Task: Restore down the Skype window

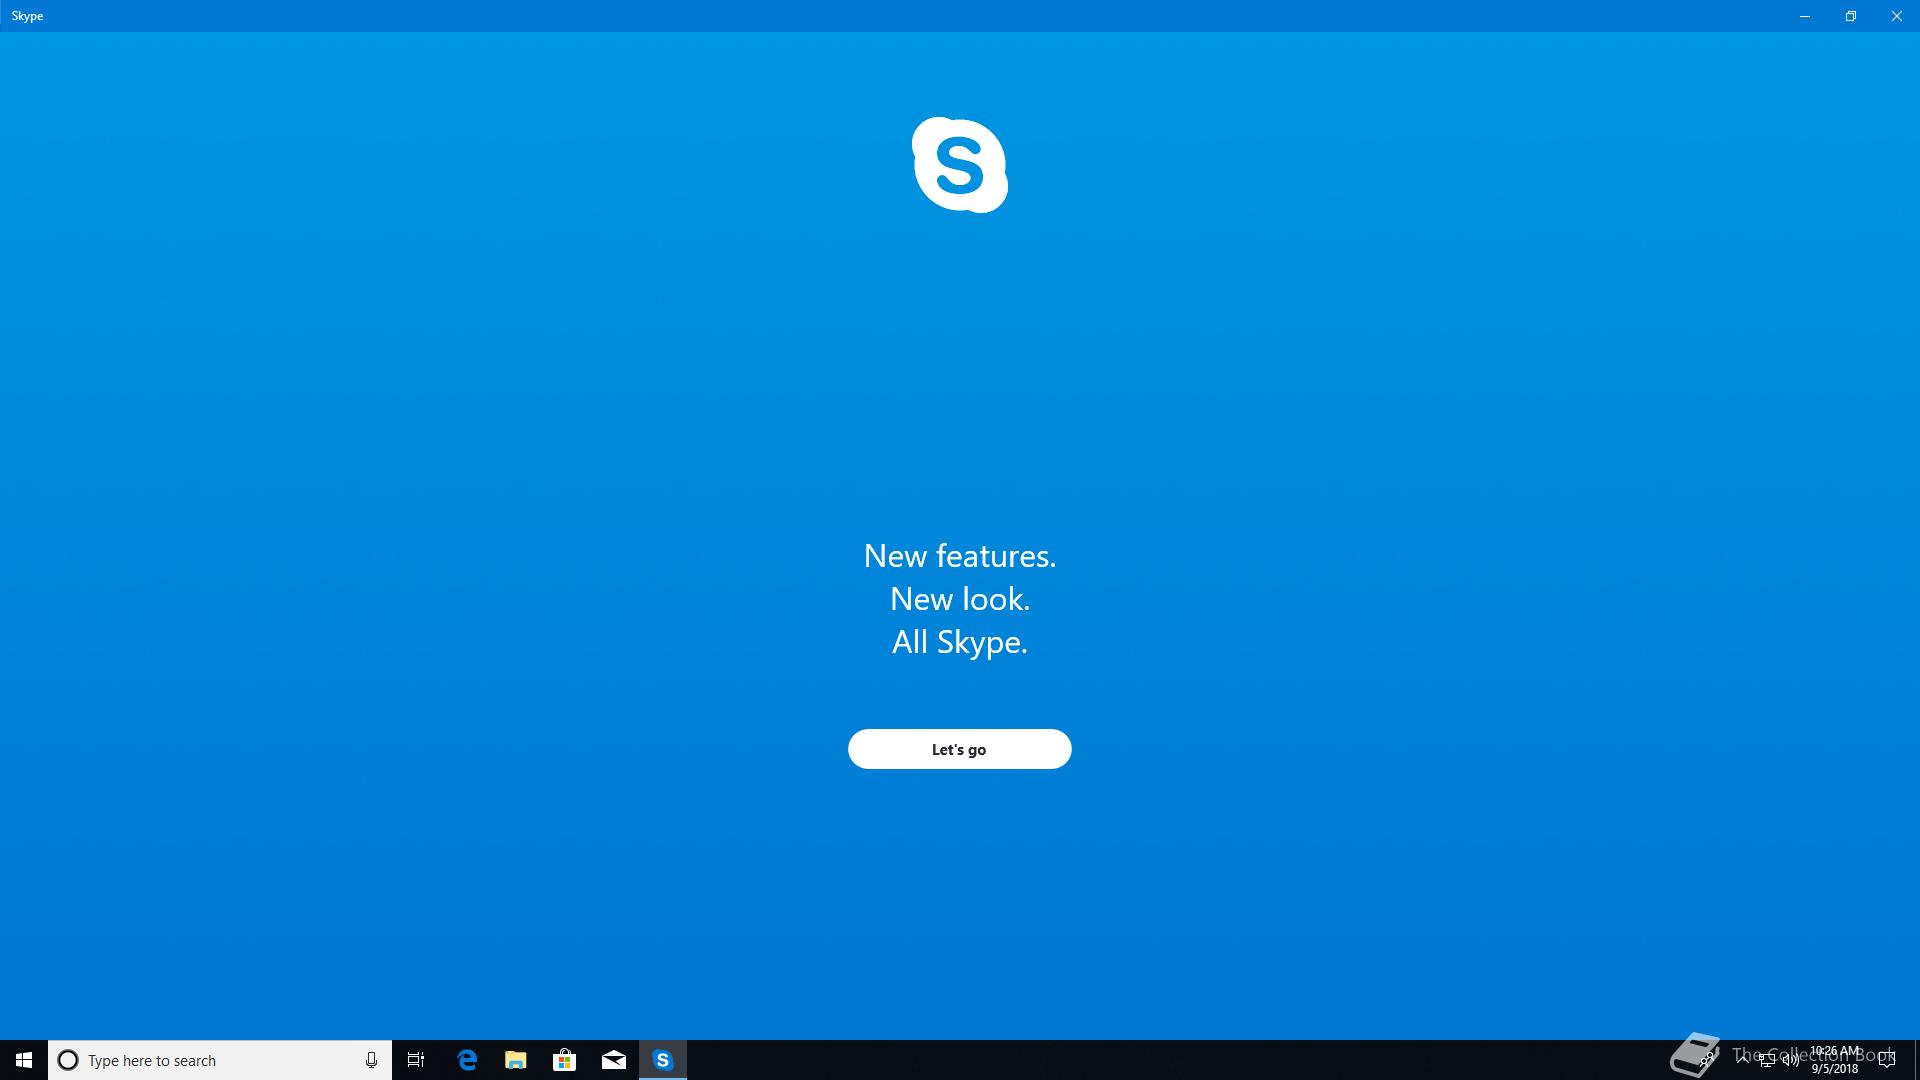Action: (1850, 16)
